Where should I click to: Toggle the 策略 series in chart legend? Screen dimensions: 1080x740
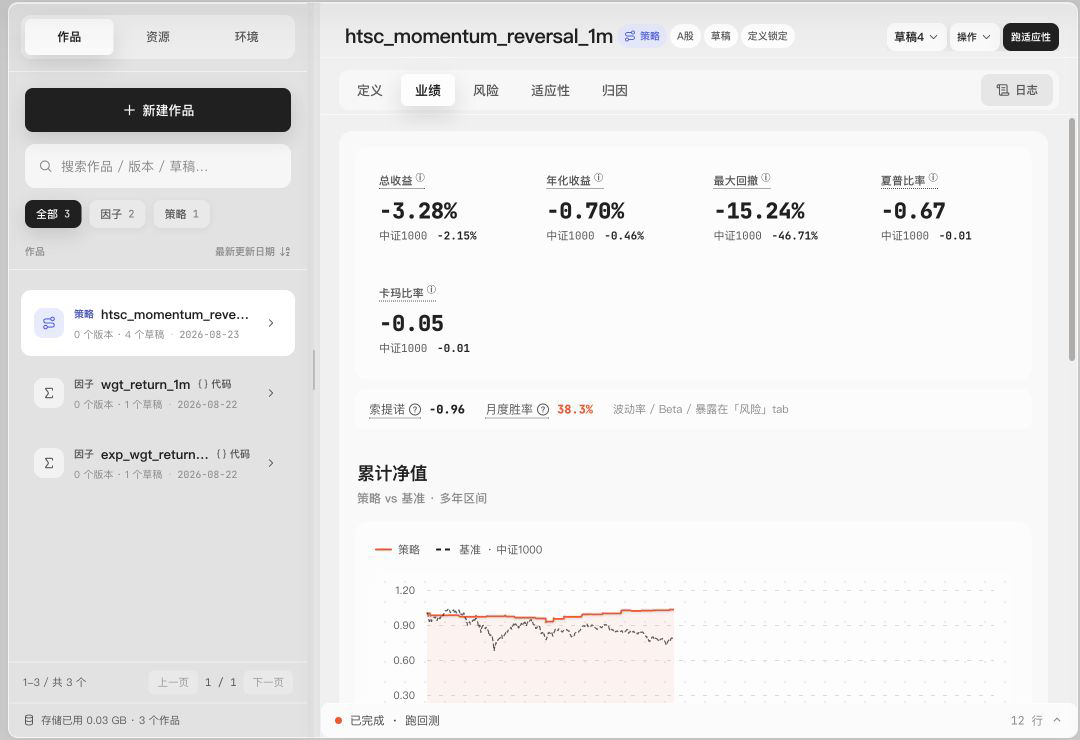(x=397, y=550)
